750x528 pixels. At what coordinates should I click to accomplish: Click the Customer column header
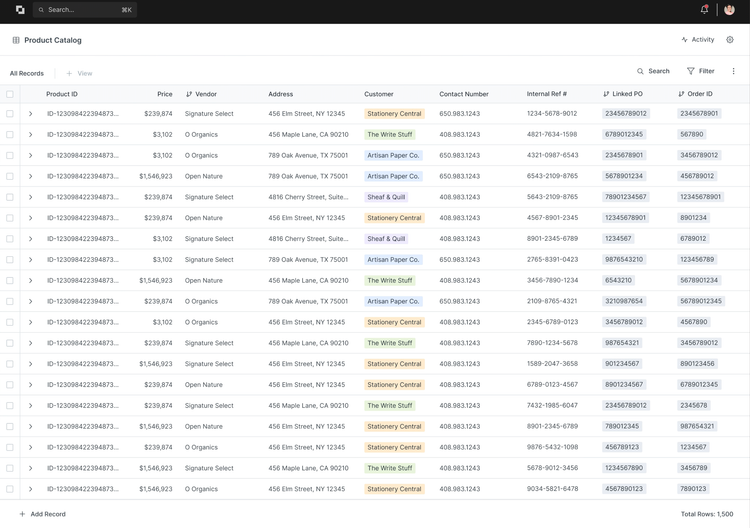point(379,94)
